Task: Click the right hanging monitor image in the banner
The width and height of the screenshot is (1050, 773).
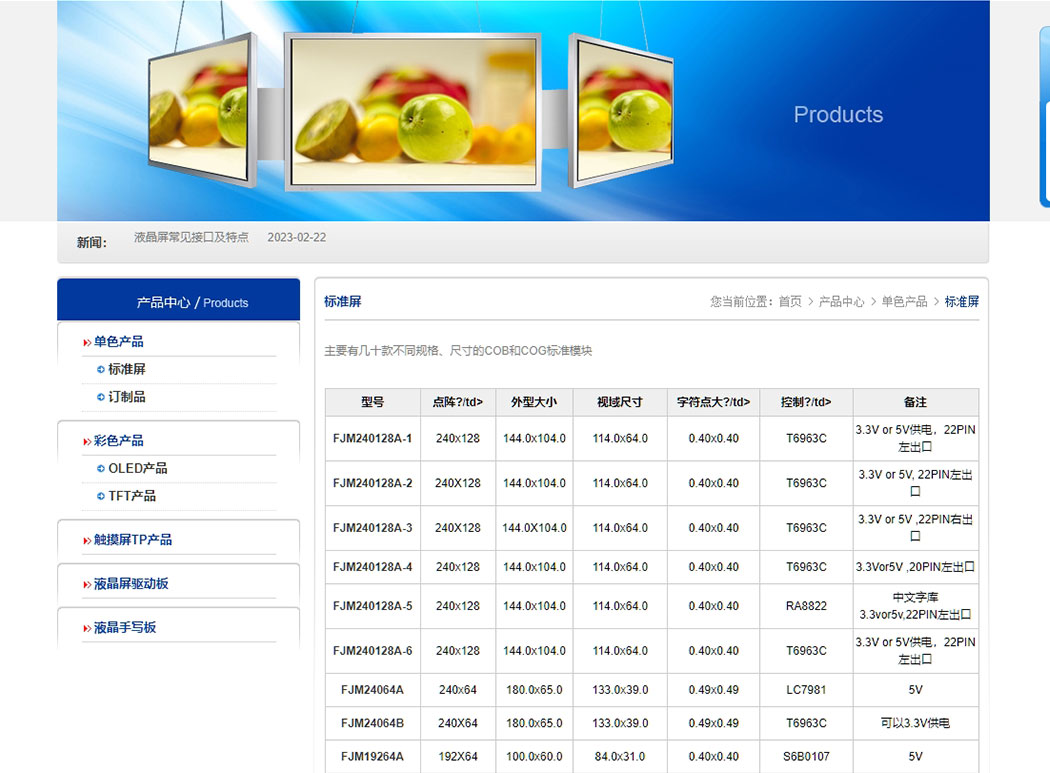Action: pyautogui.click(x=621, y=111)
